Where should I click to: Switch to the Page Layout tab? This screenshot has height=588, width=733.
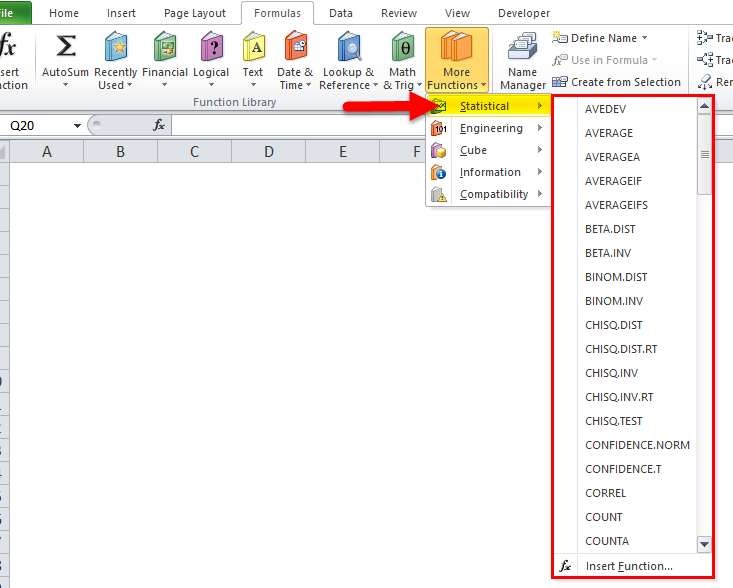195,13
